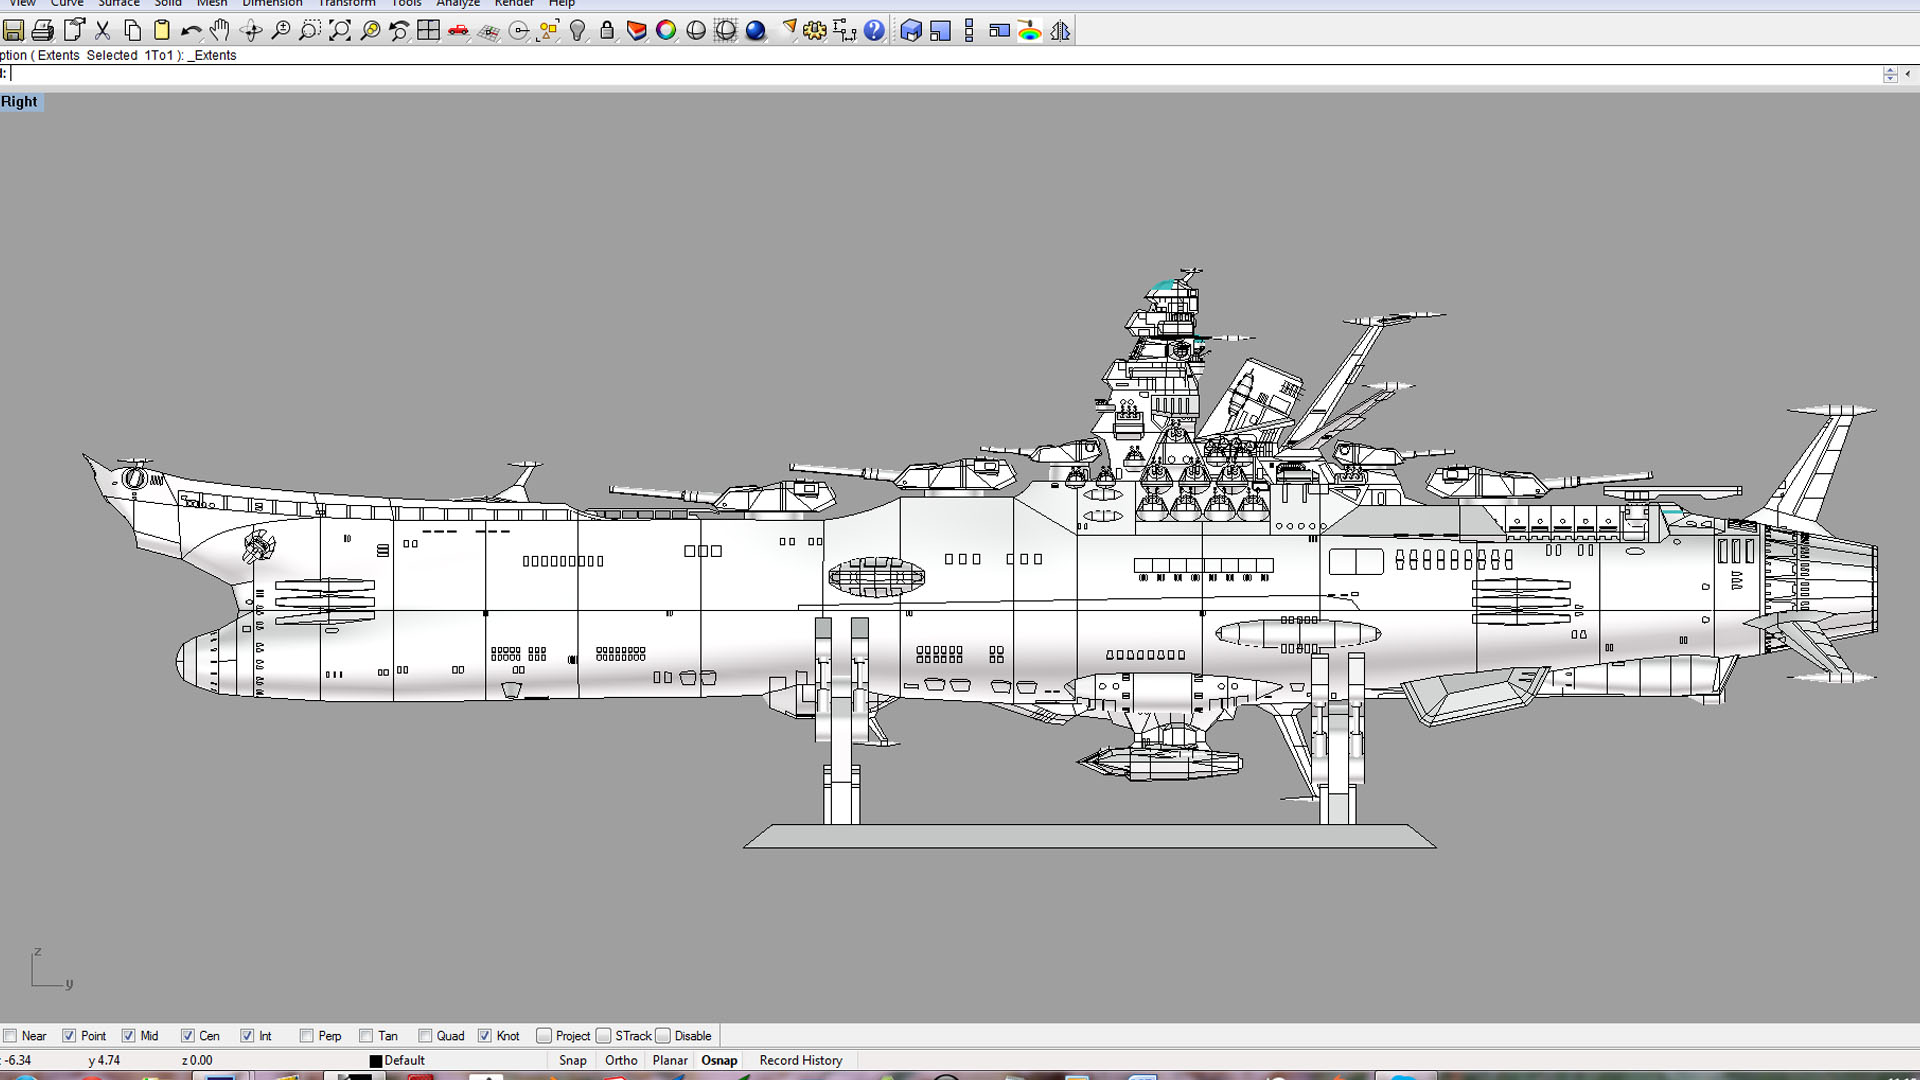Open the Analyze menu
Screen dimensions: 1920x1080
tap(458, 4)
